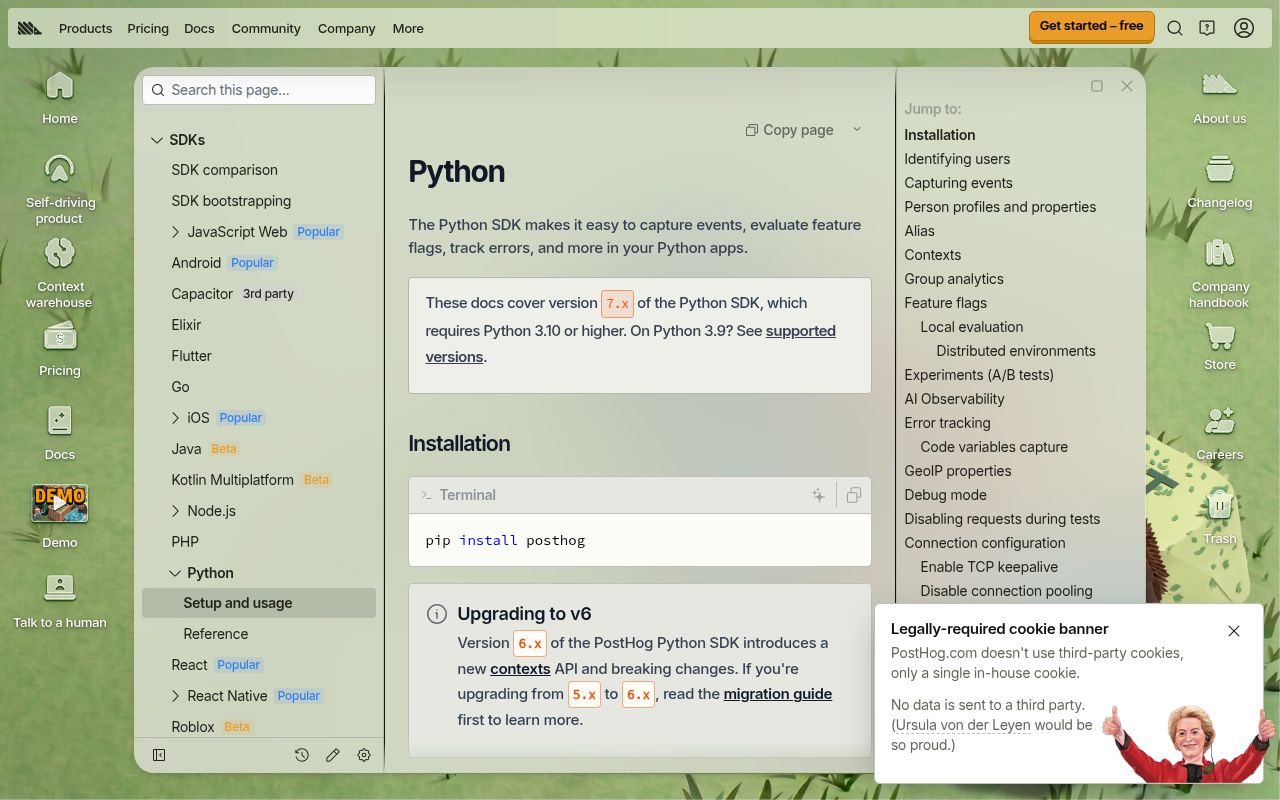This screenshot has width=1280, height=800.
Task: Open the About us desktop icon
Action: point(1220,84)
